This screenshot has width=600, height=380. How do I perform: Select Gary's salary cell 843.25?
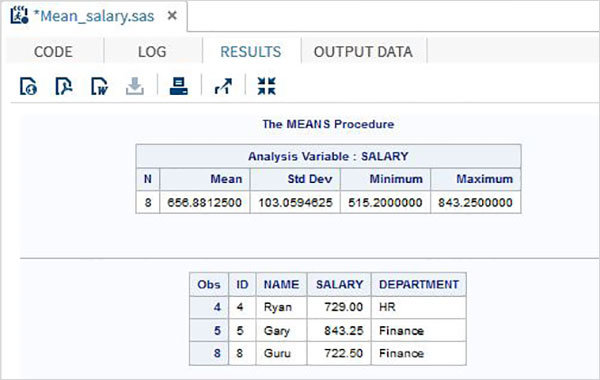(339, 330)
